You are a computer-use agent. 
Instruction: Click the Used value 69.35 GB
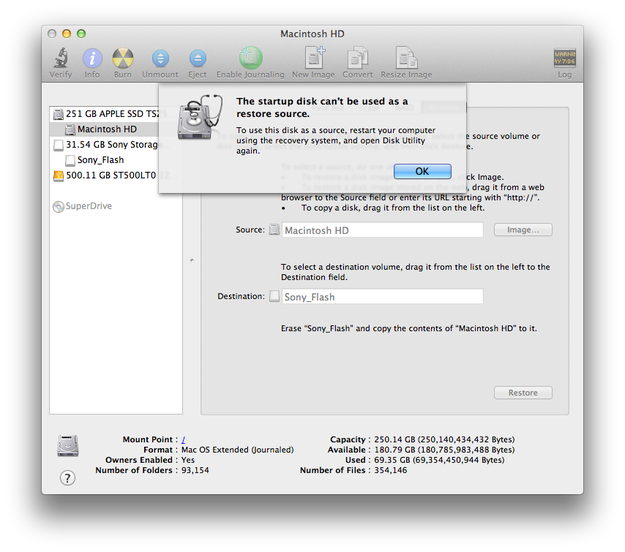pyautogui.click(x=439, y=460)
